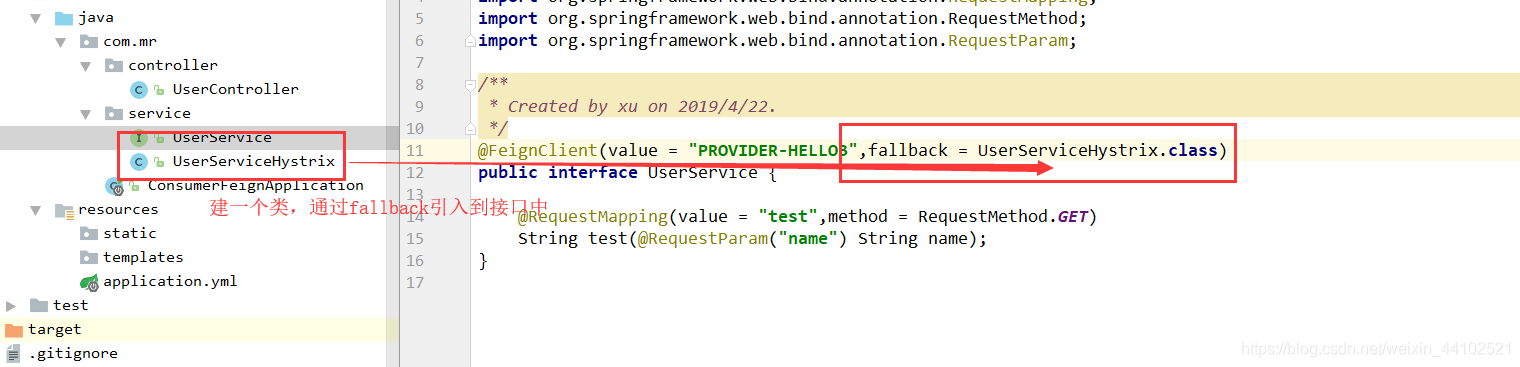1520x367 pixels.
Task: Select the target folder
Action: point(54,329)
